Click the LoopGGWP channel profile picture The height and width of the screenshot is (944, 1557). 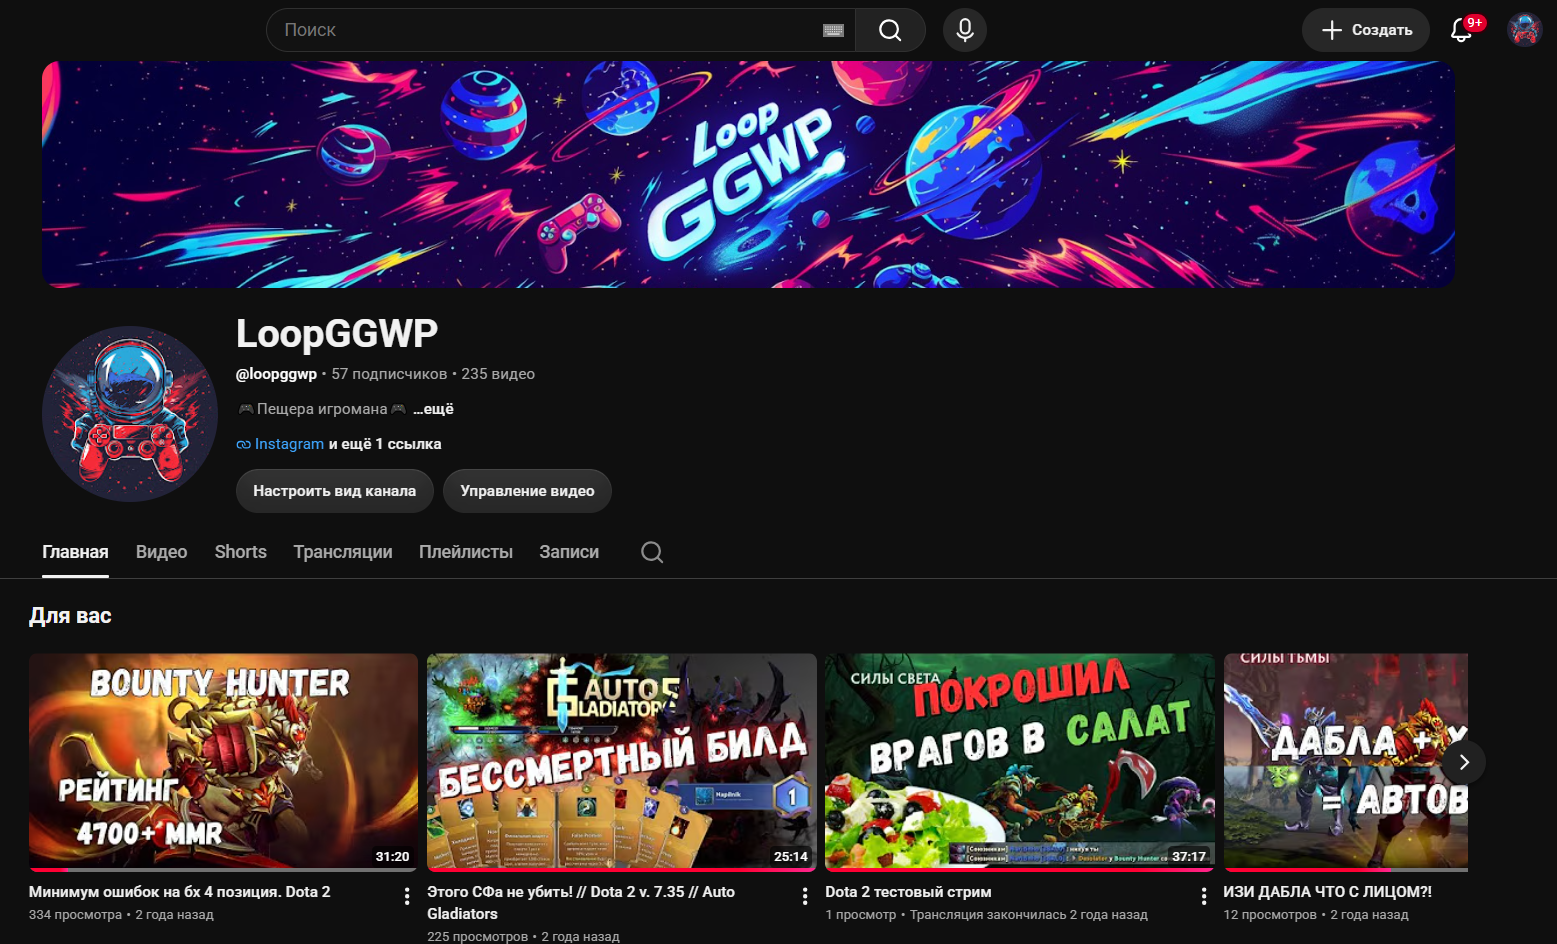point(130,414)
